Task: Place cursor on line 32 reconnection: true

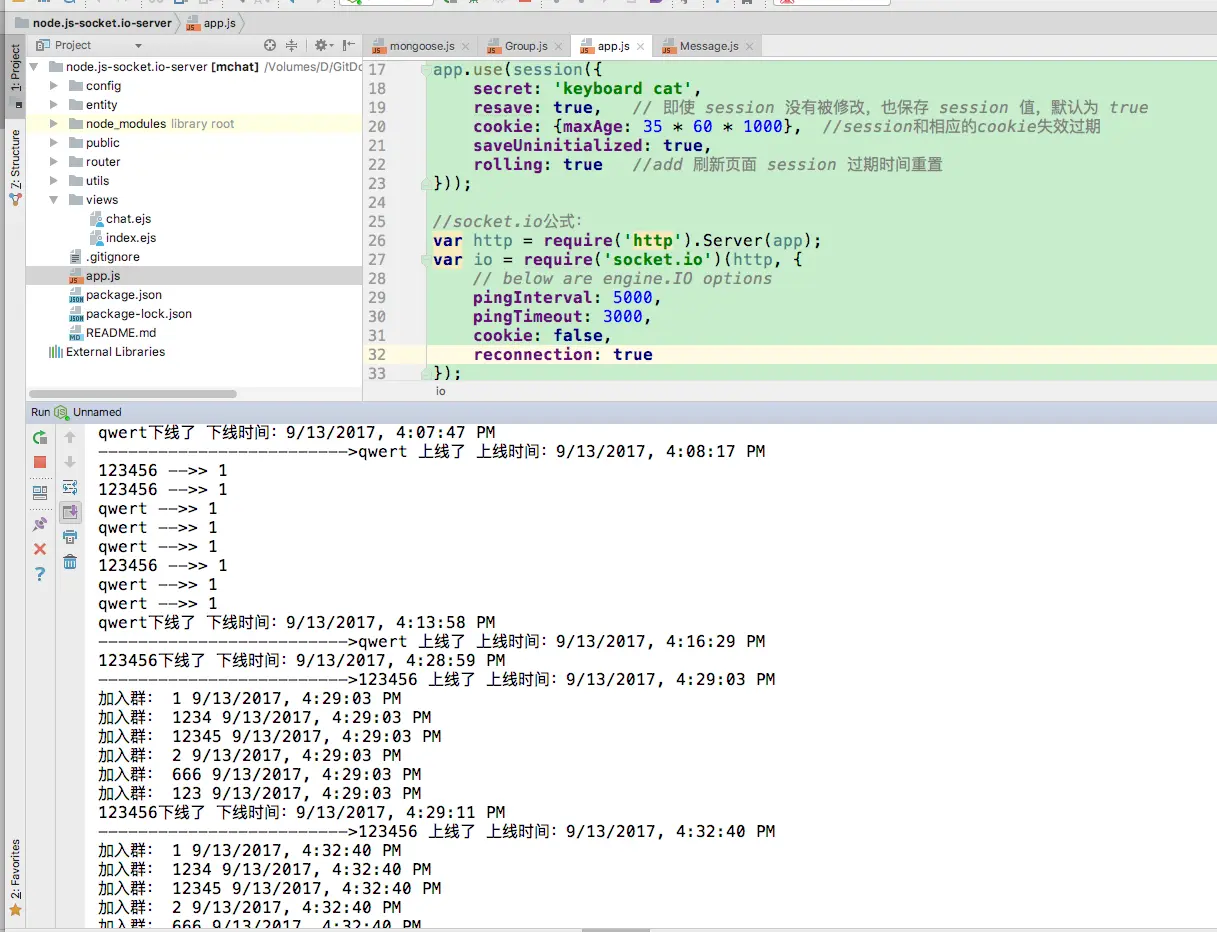Action: coord(563,355)
